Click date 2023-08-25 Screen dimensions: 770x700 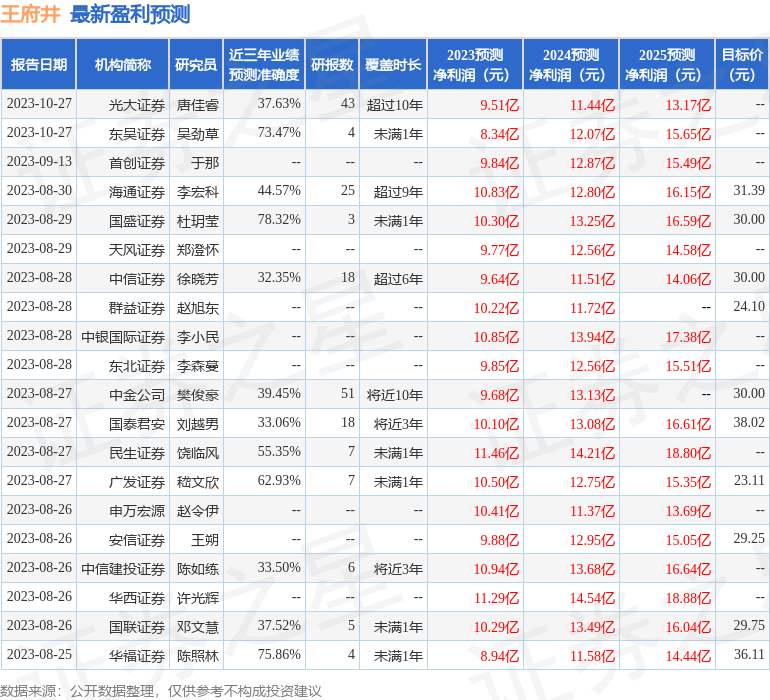point(39,654)
